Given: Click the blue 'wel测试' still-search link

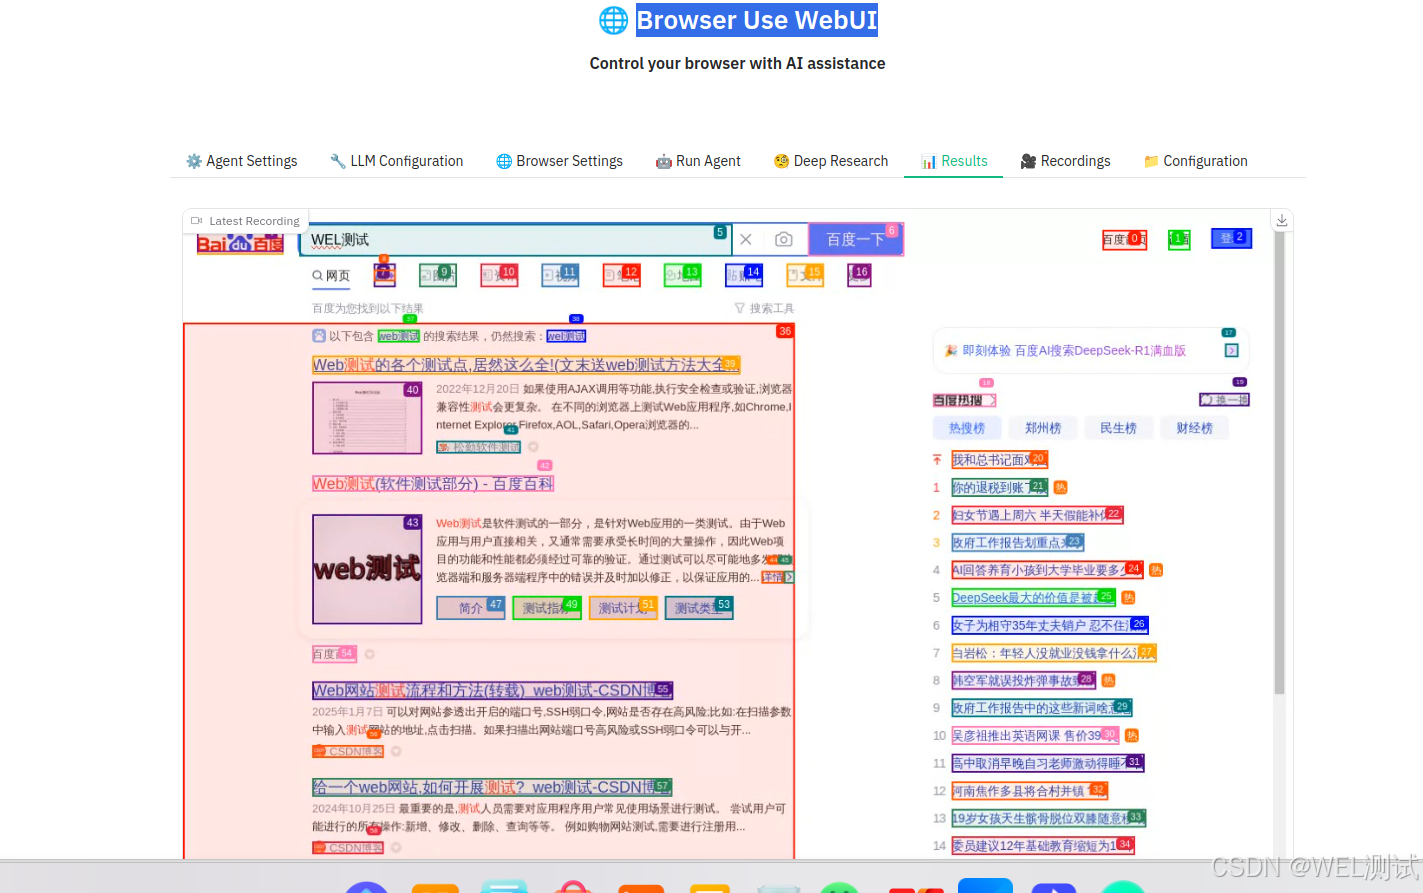Looking at the screenshot, I should tap(566, 336).
